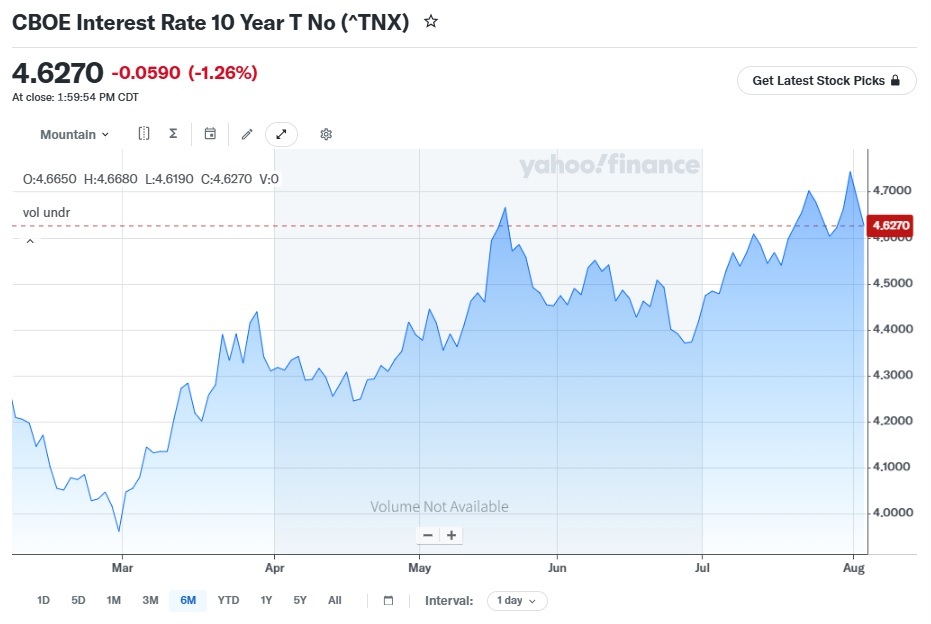This screenshot has height=624, width=931.
Task: Open the comparison tool icon
Action: coord(144,134)
